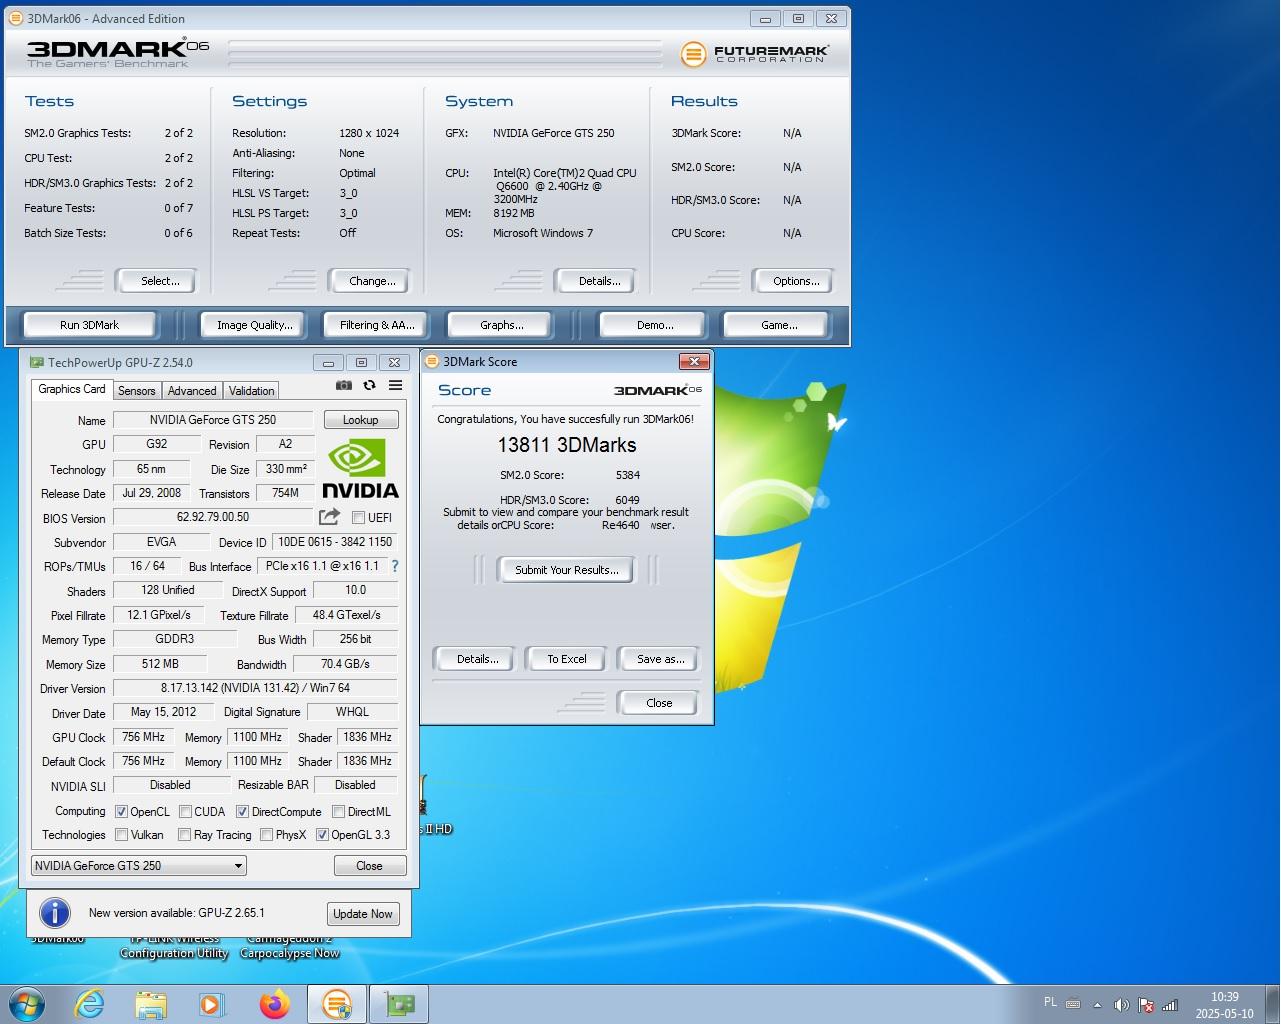Switch to the Validation tab
Image resolution: width=1281 pixels, height=1024 pixels.
coord(251,391)
